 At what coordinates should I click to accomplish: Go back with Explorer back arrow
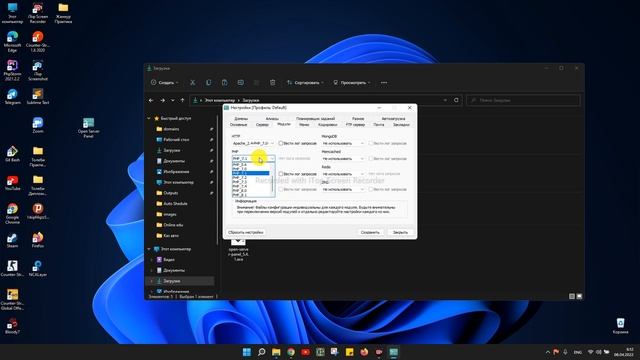coord(151,100)
